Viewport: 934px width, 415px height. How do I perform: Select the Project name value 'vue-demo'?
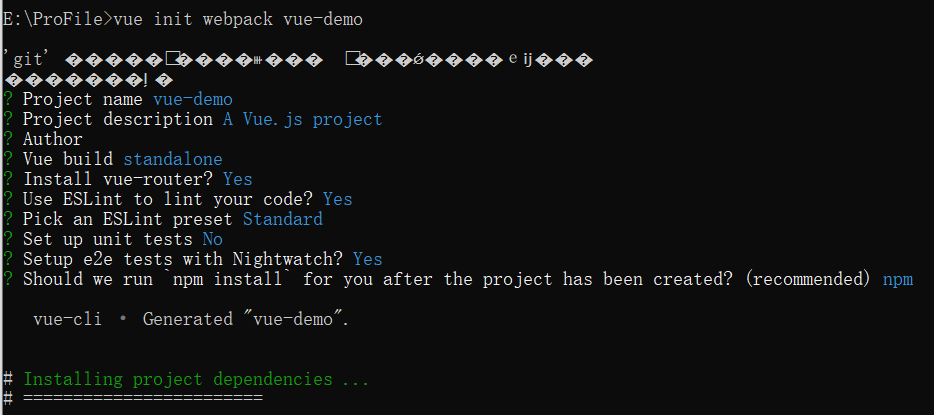click(192, 99)
